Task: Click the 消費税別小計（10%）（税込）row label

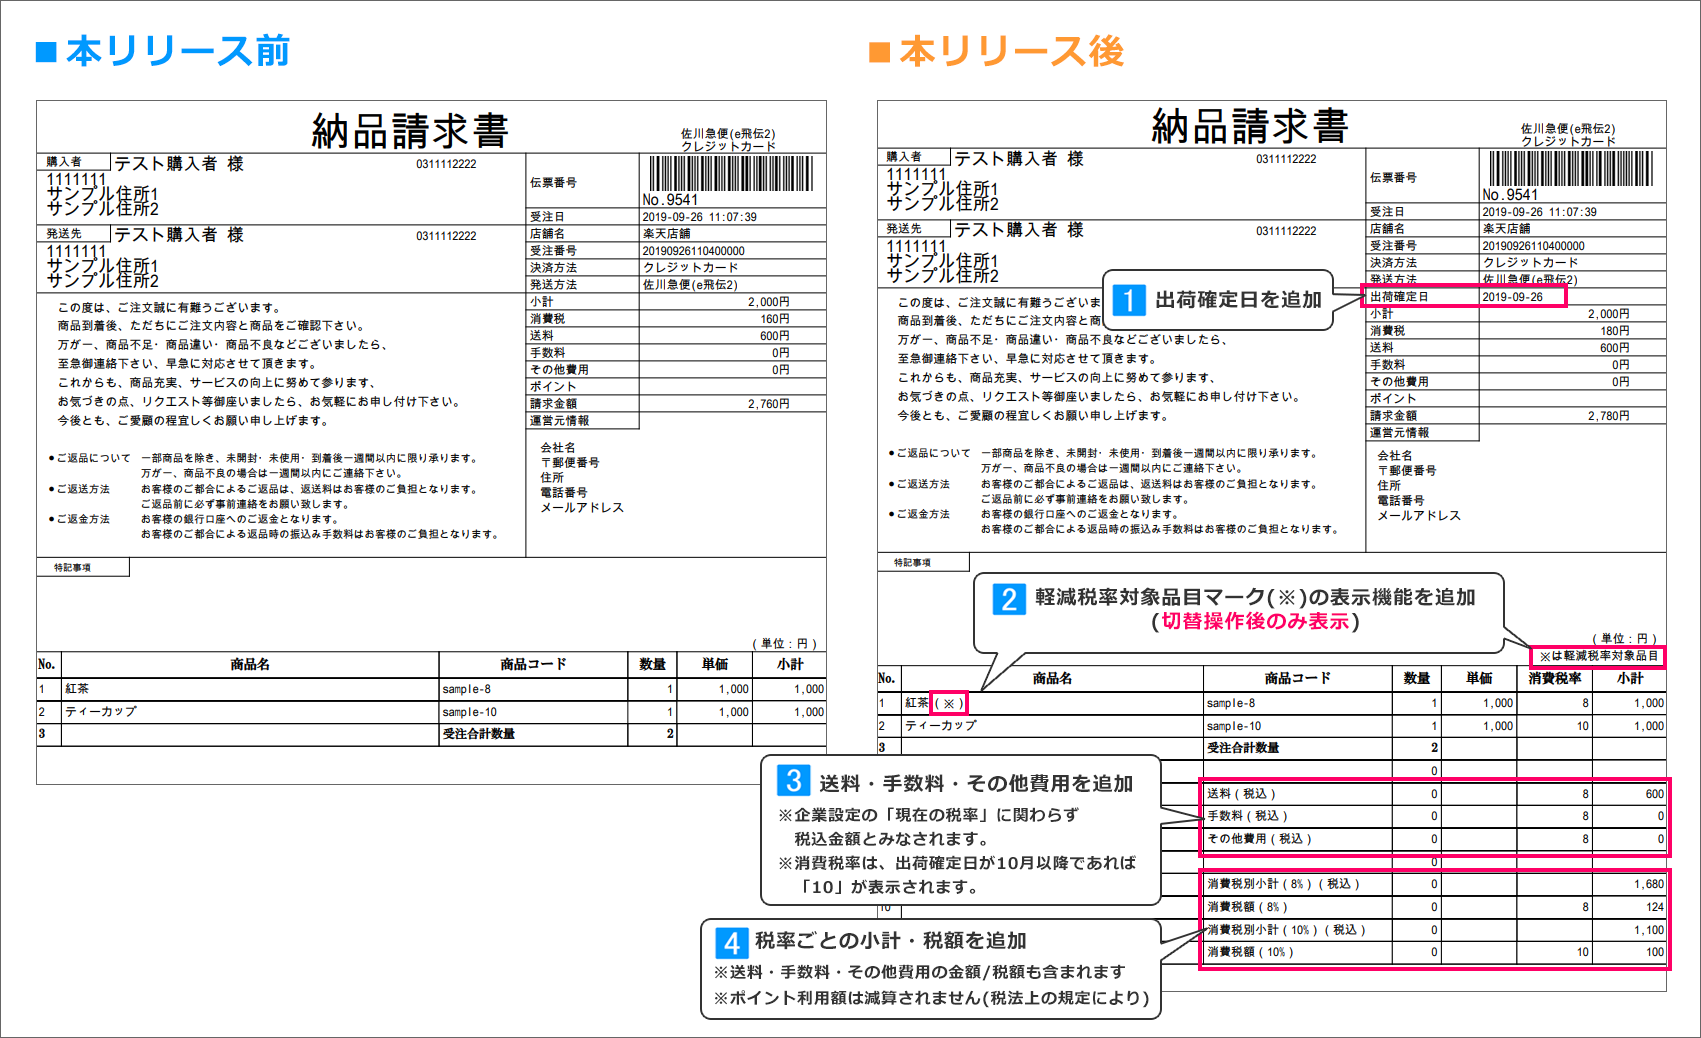Action: click(1286, 930)
